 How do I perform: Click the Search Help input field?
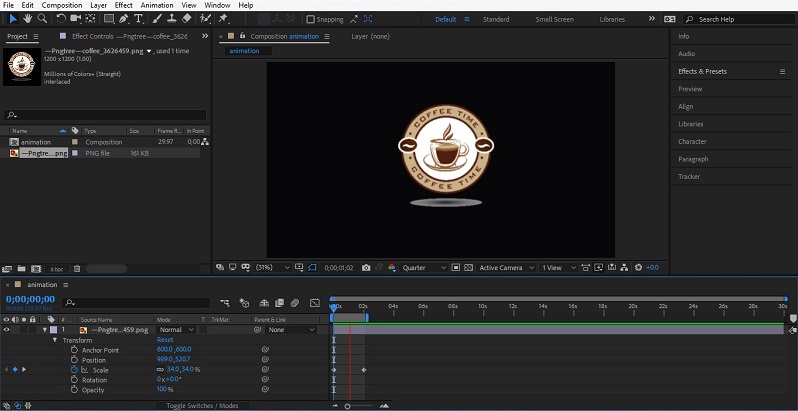(x=737, y=19)
